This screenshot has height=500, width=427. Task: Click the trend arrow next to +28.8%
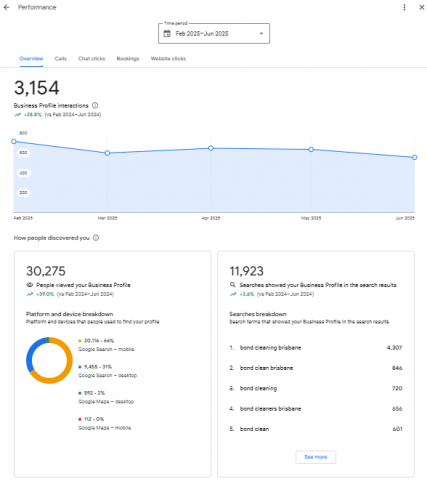point(17,115)
